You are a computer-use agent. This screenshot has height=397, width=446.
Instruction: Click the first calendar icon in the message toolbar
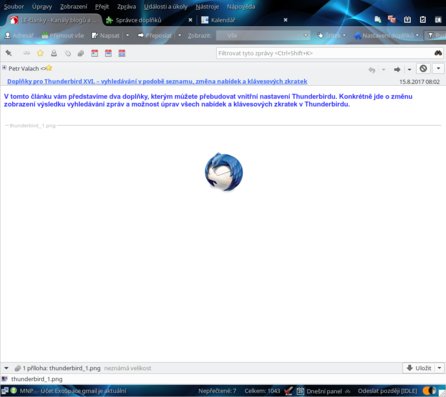coord(95,53)
